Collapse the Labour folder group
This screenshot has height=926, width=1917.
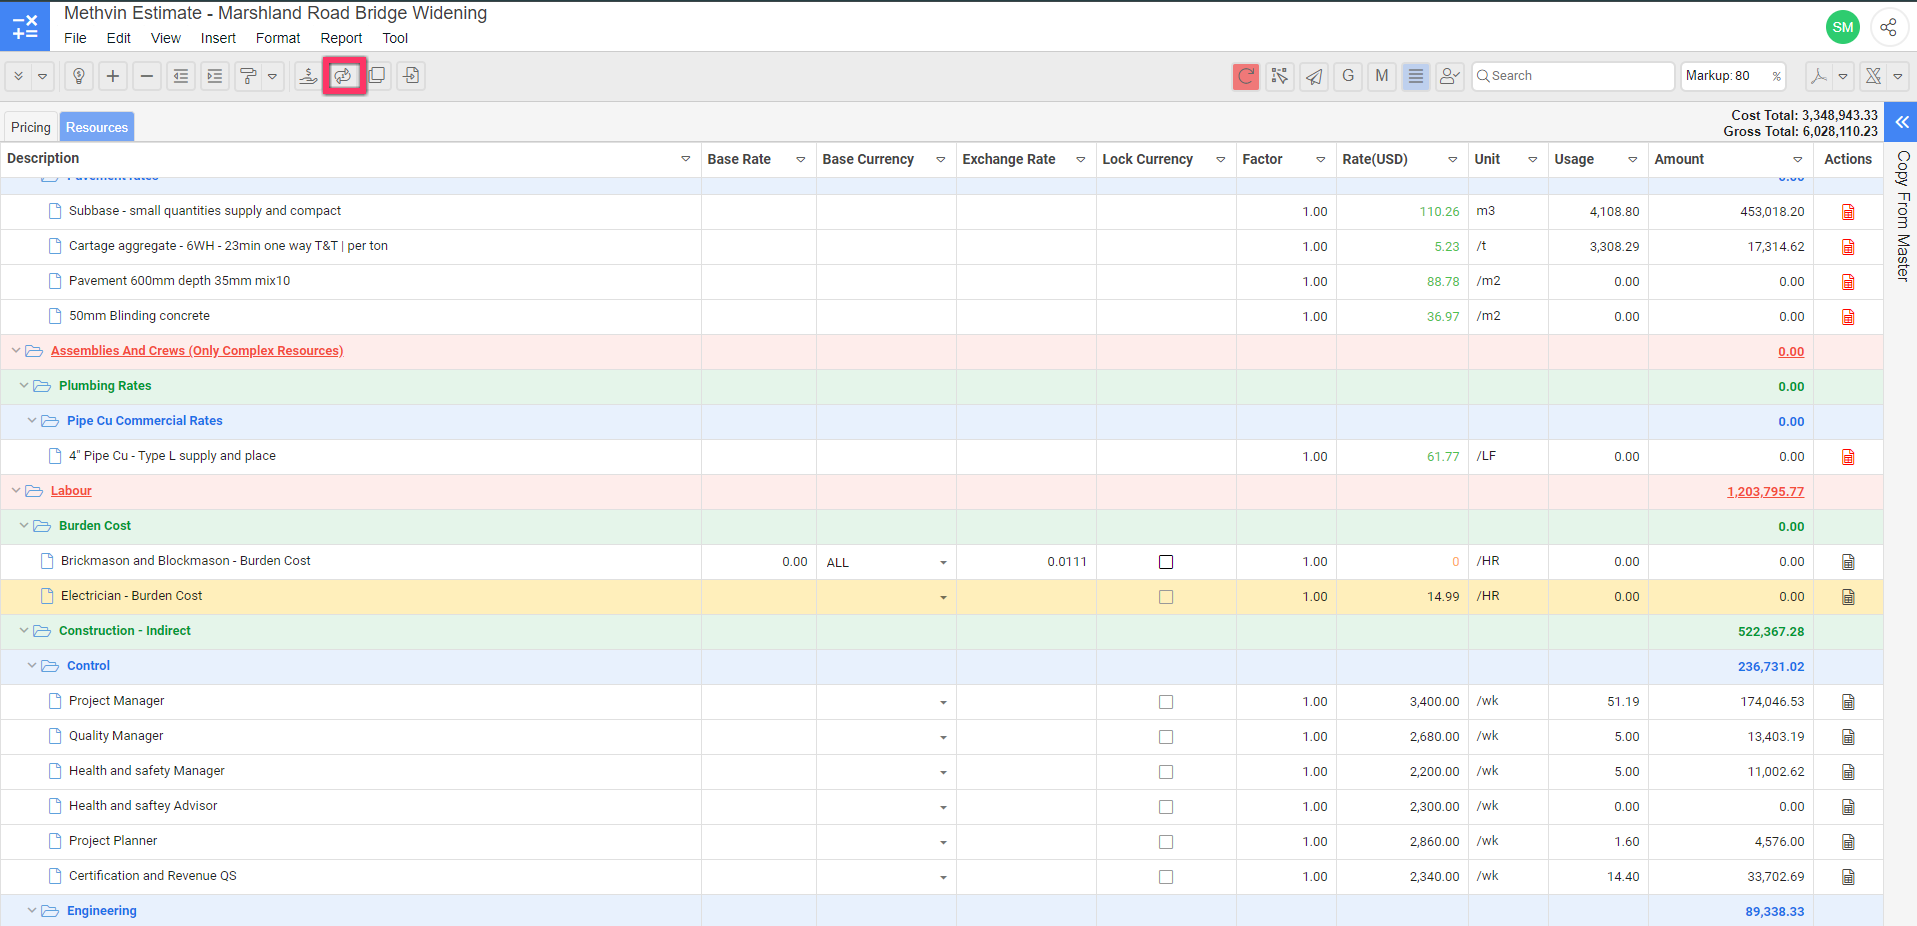tap(16, 491)
